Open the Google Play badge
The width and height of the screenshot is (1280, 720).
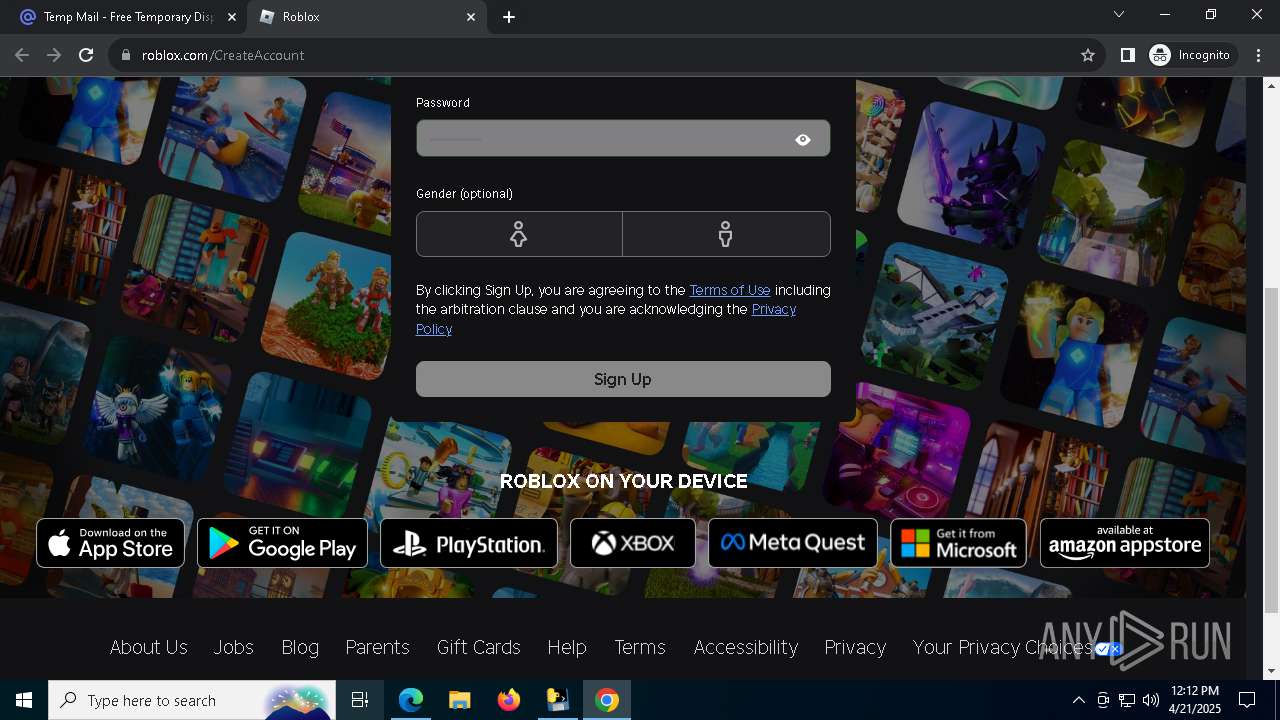pyautogui.click(x=282, y=543)
